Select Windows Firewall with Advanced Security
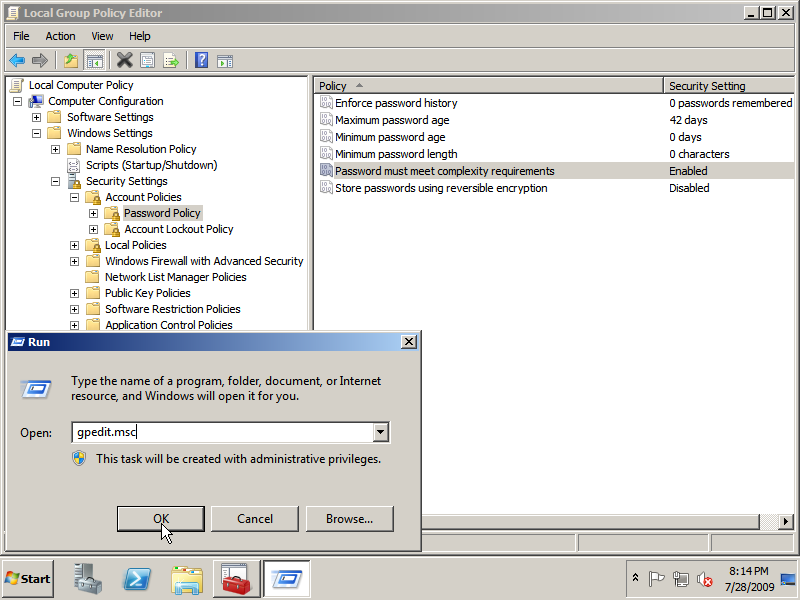Viewport: 800px width, 600px height. pyautogui.click(x=204, y=261)
